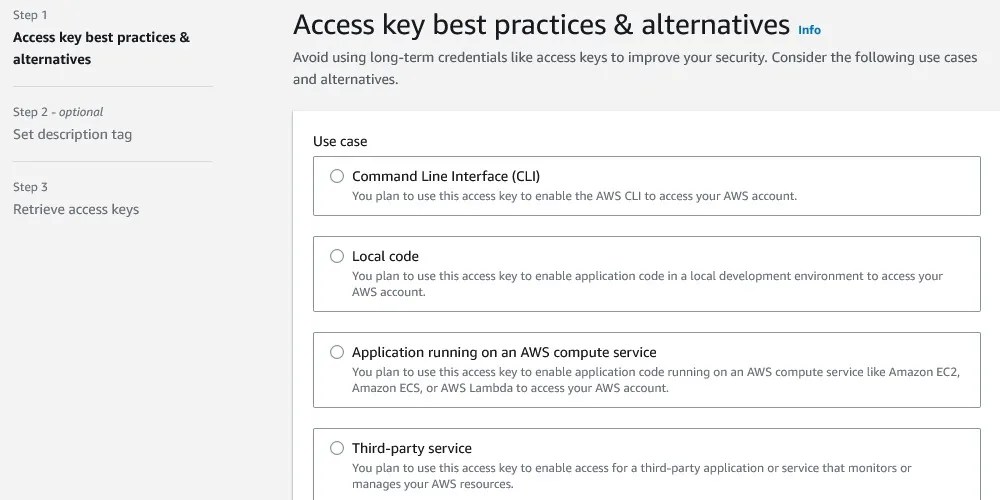The image size is (1000, 500).
Task: Open the Info link beside the heading
Action: [809, 30]
